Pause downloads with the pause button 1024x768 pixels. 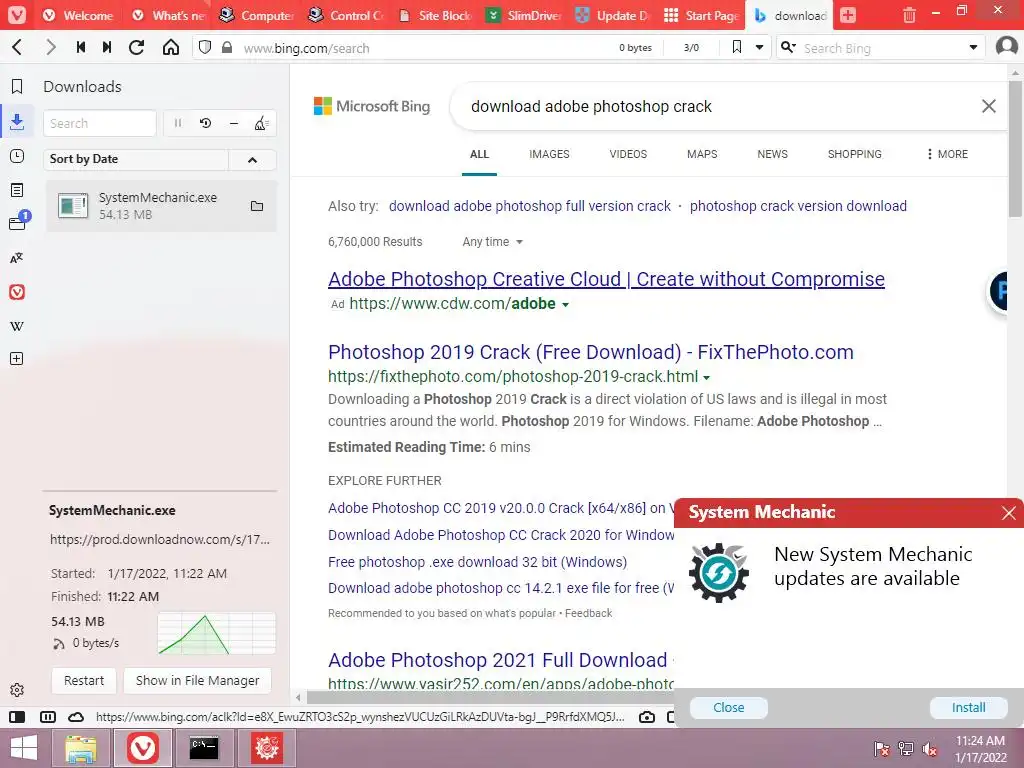(x=178, y=123)
